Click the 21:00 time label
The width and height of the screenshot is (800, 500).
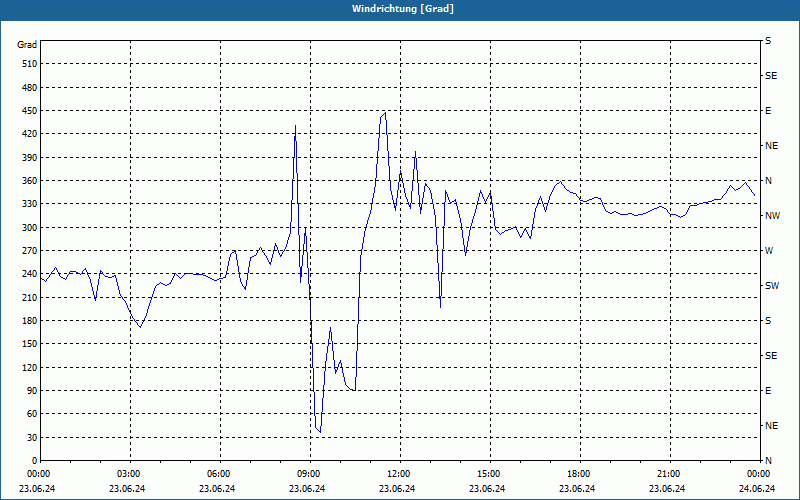click(x=668, y=474)
